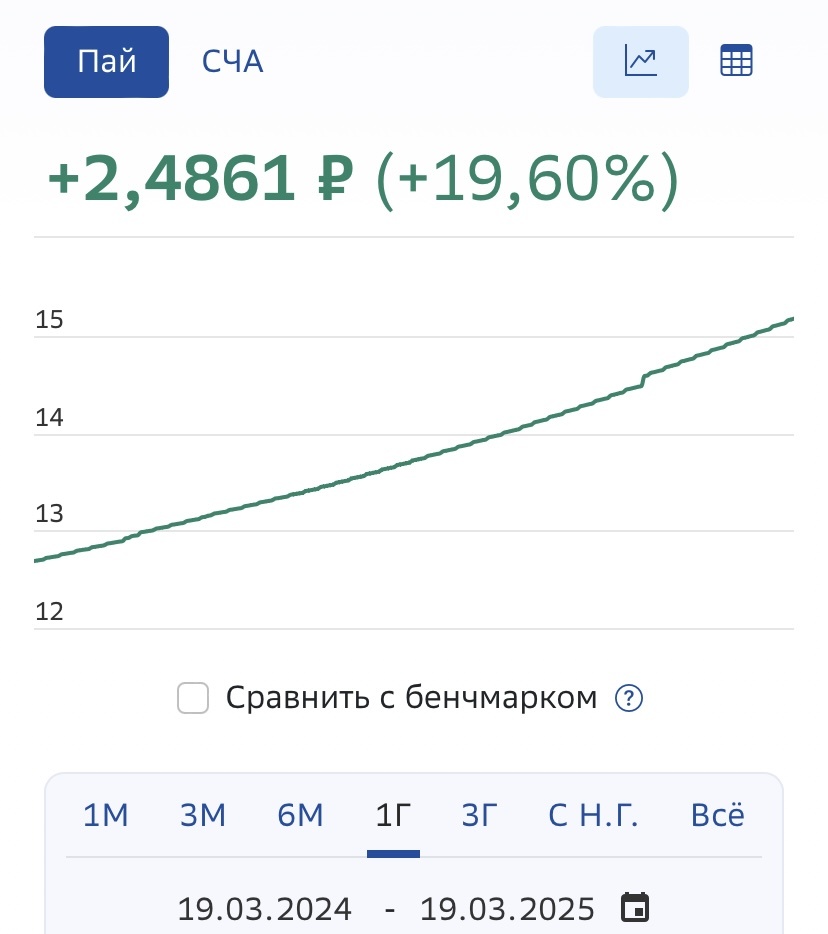Switch to the СЧА tab
The height and width of the screenshot is (934, 828).
click(231, 61)
